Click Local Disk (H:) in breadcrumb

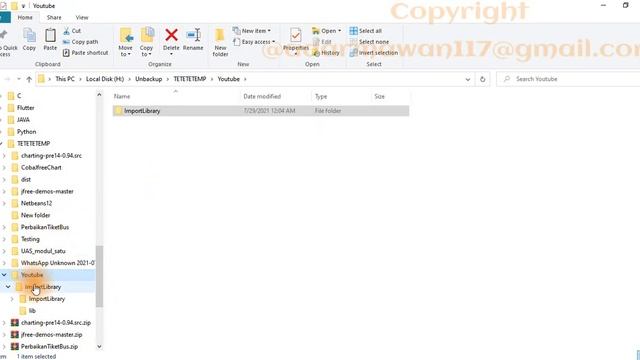coord(105,79)
